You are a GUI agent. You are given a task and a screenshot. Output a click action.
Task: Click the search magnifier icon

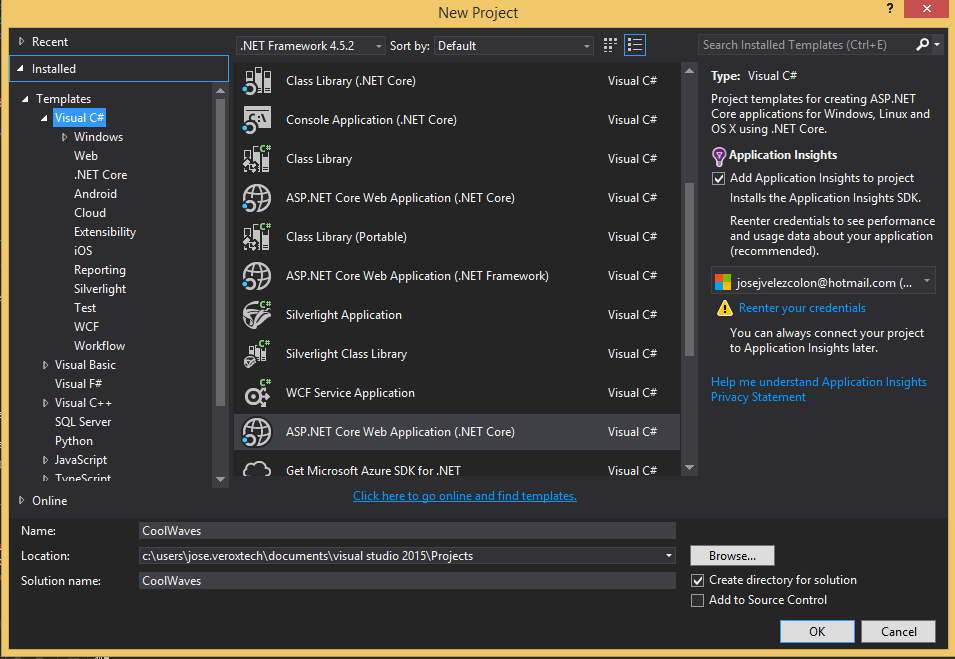click(x=920, y=45)
